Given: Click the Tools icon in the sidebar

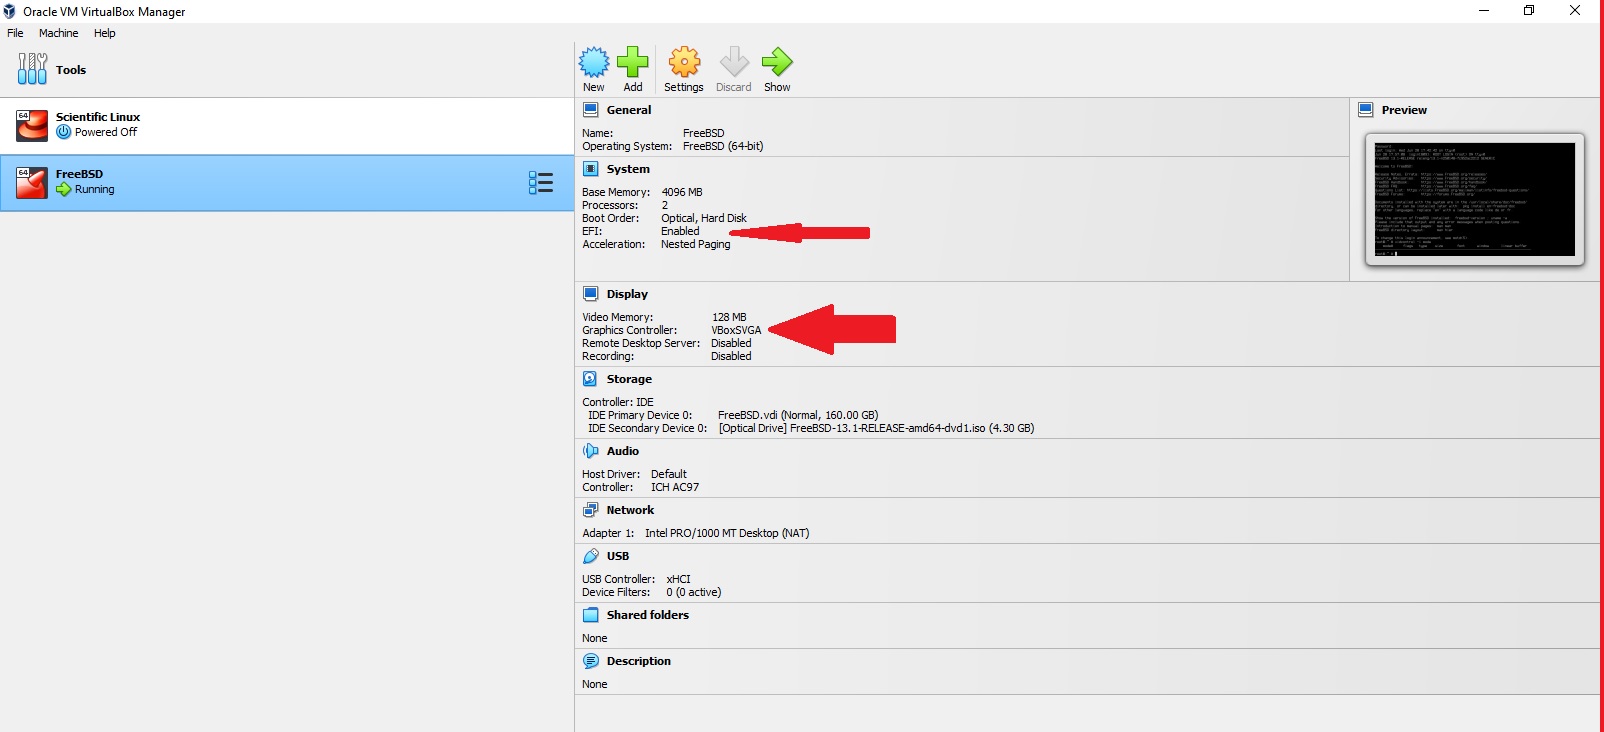Looking at the screenshot, I should click(x=32, y=69).
